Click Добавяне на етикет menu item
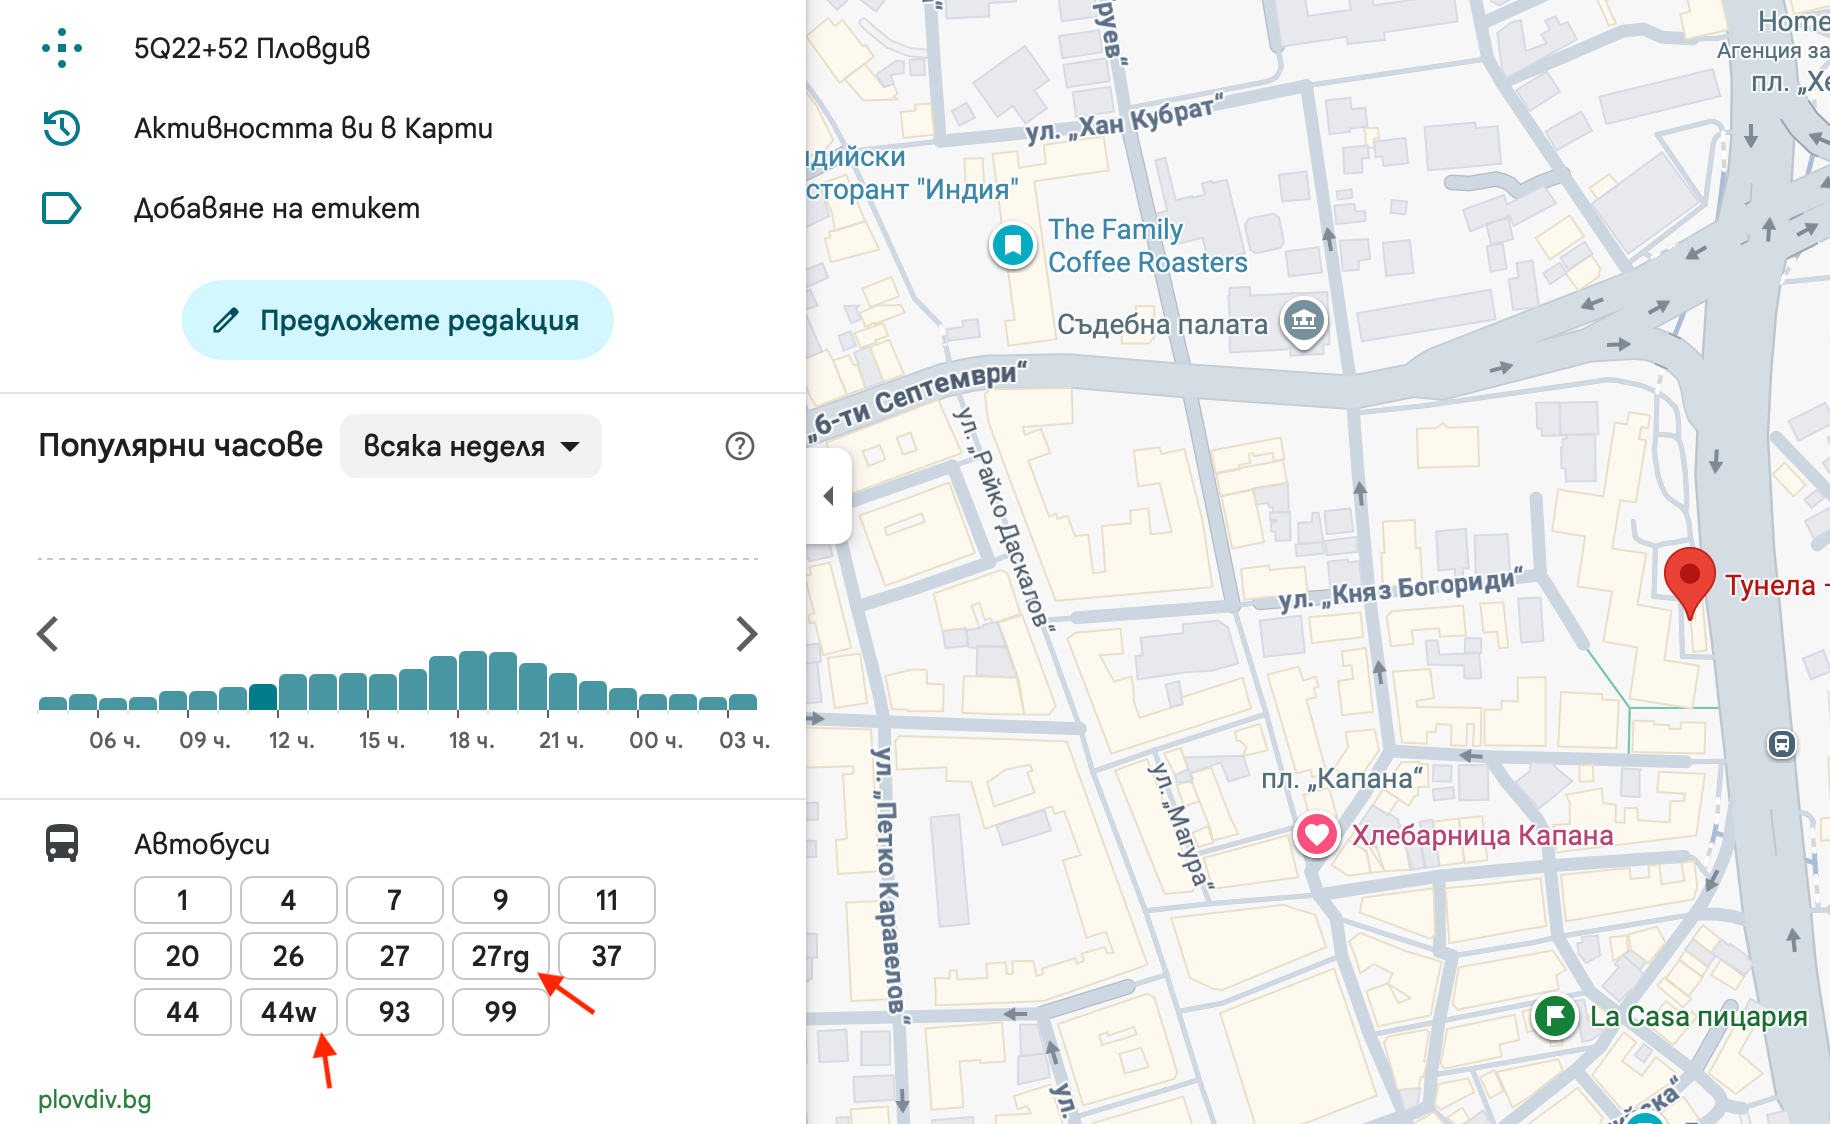Image resolution: width=1830 pixels, height=1124 pixels. 277,208
